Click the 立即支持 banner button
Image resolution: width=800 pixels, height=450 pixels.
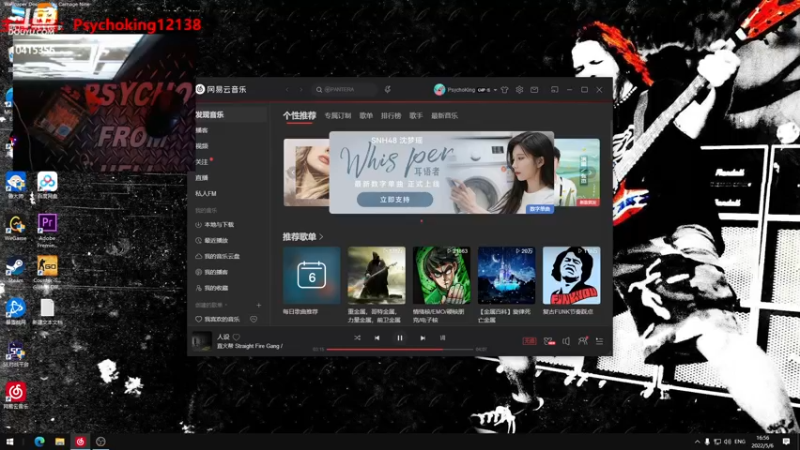point(395,199)
